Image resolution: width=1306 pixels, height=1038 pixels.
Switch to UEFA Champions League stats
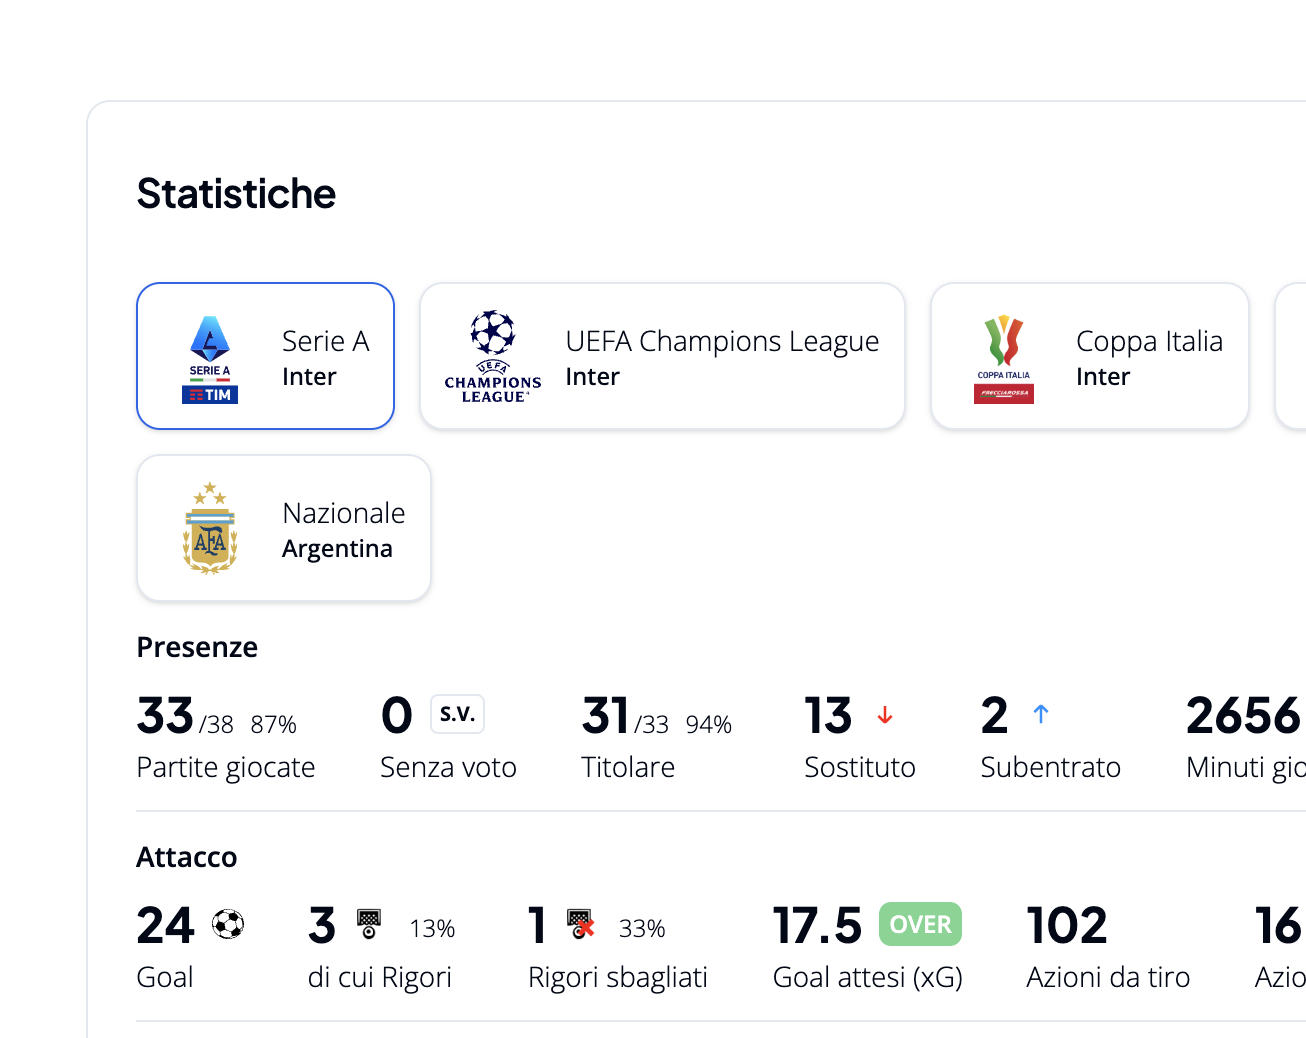662,356
